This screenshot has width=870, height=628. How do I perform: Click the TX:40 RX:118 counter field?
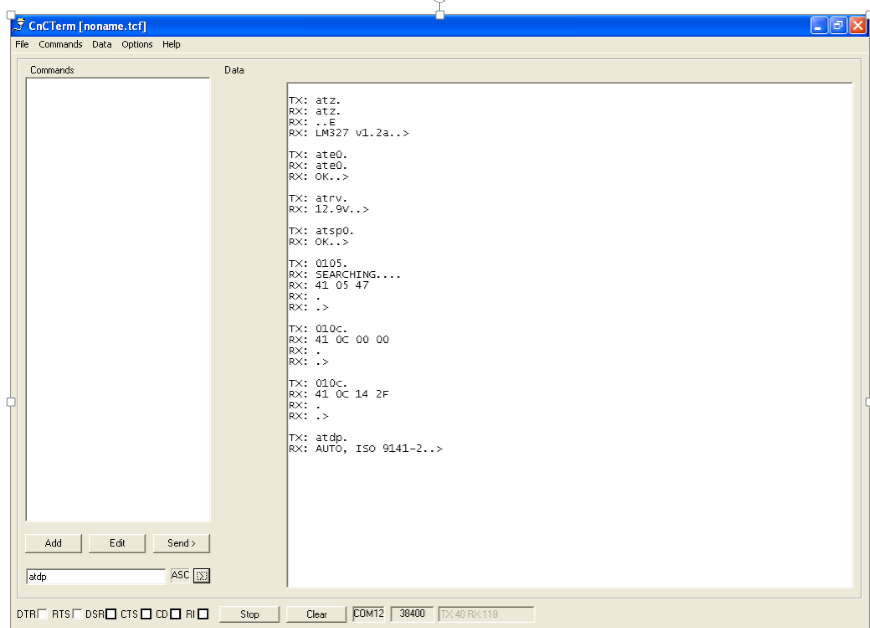tap(486, 614)
